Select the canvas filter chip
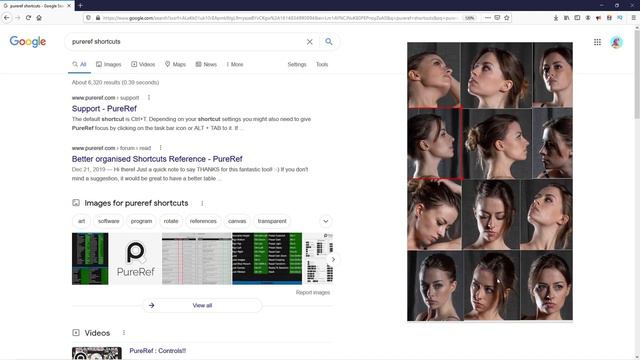The width and height of the screenshot is (640, 360). (x=237, y=221)
